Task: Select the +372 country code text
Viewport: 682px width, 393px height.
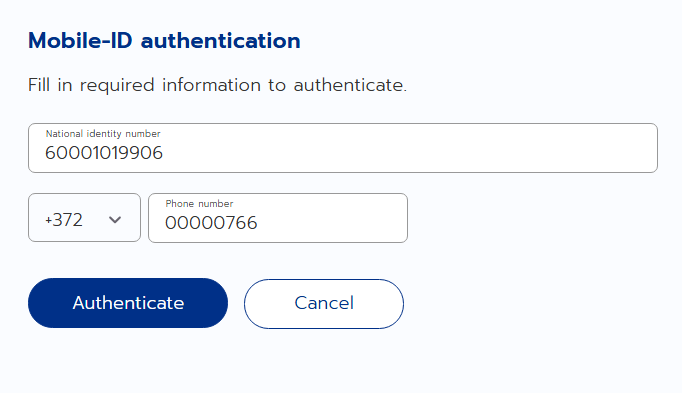Action: pos(64,220)
